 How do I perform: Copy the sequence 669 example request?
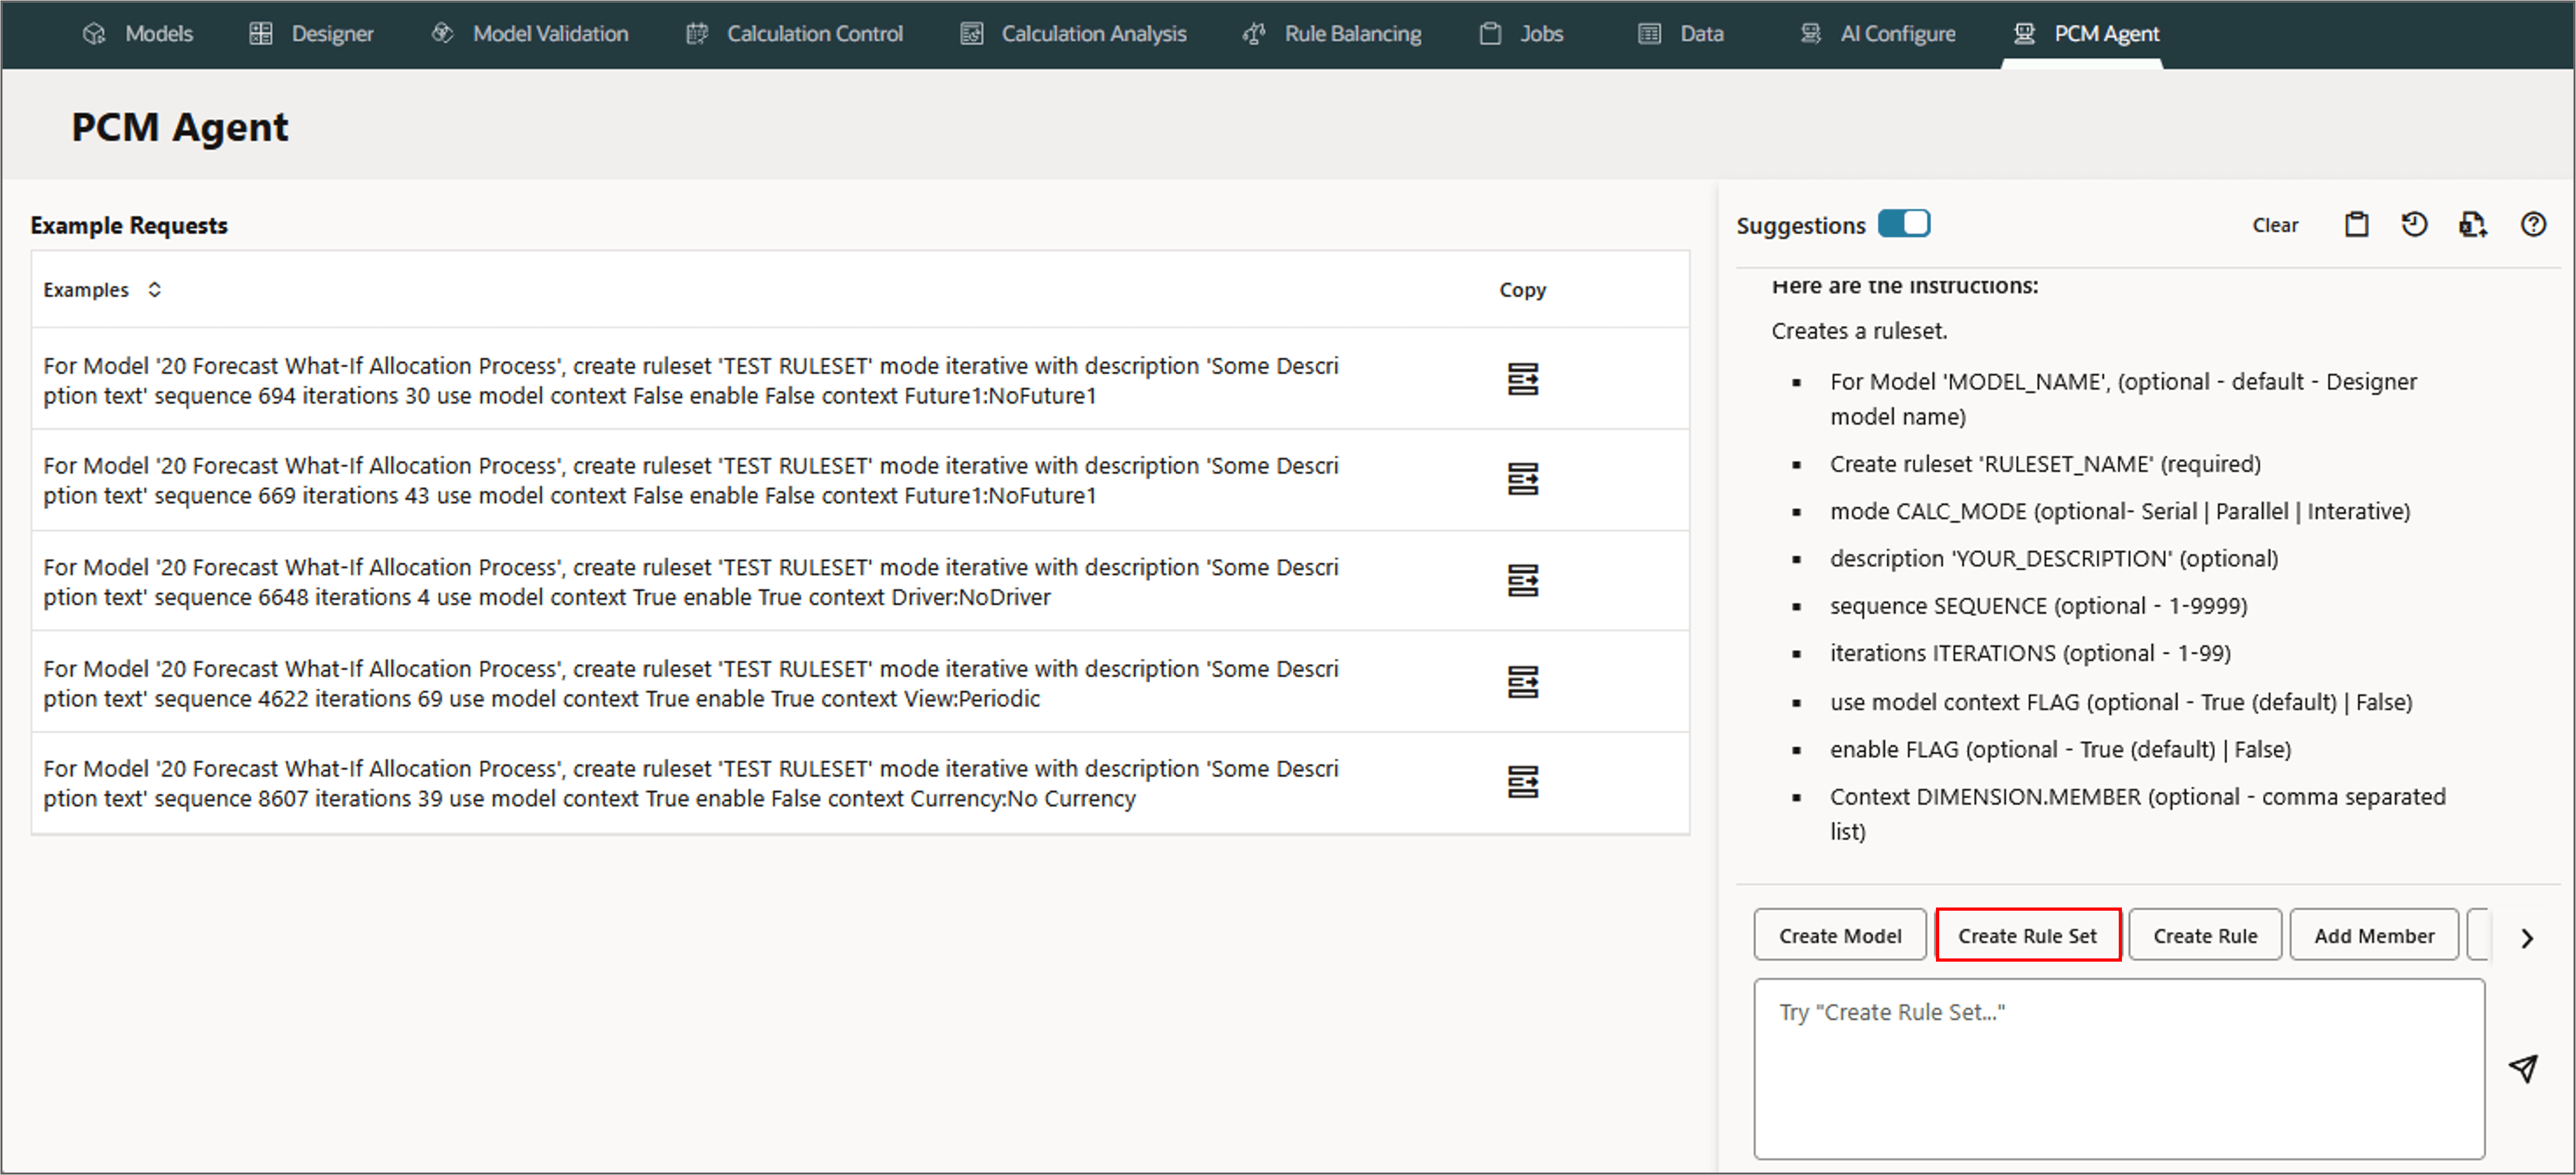[1522, 479]
